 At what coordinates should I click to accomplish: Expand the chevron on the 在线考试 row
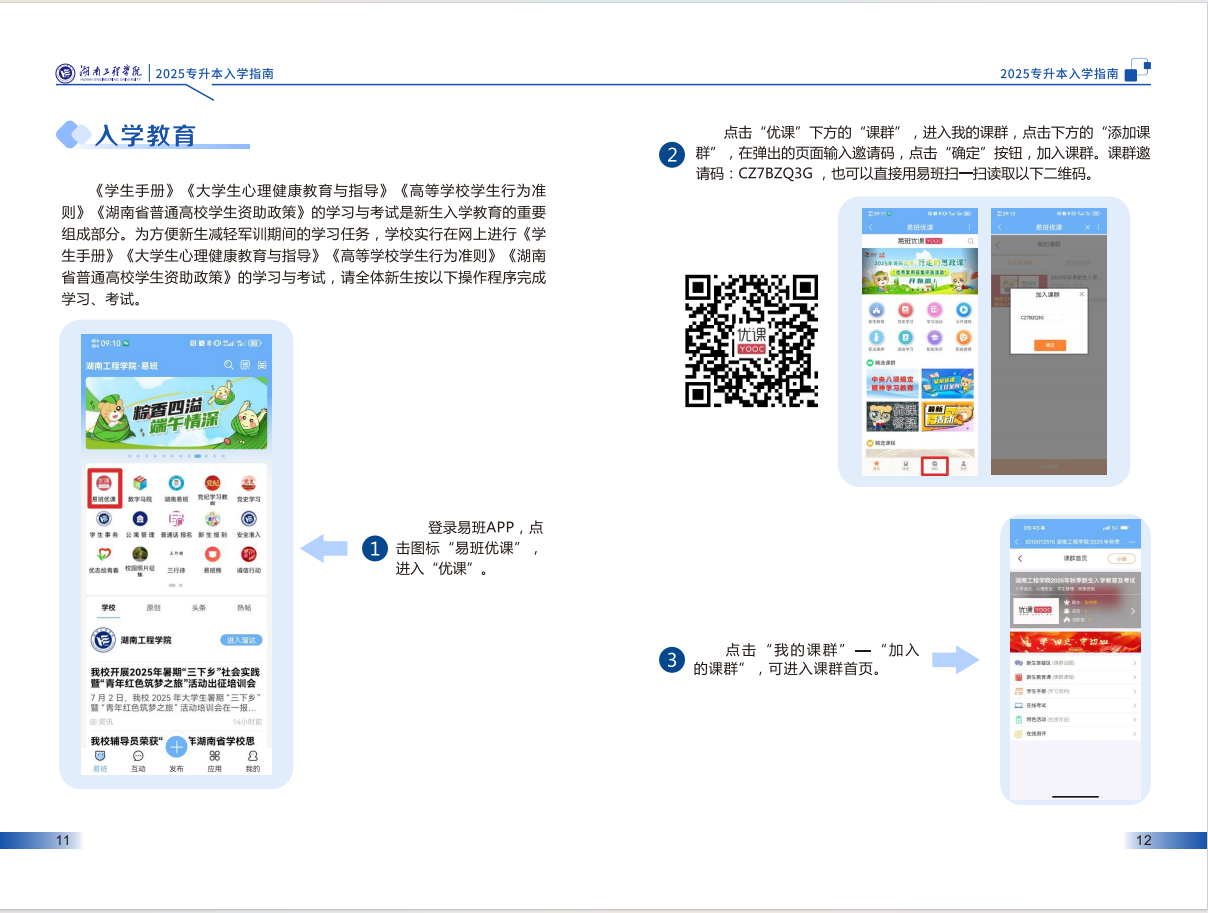pyautogui.click(x=1135, y=705)
